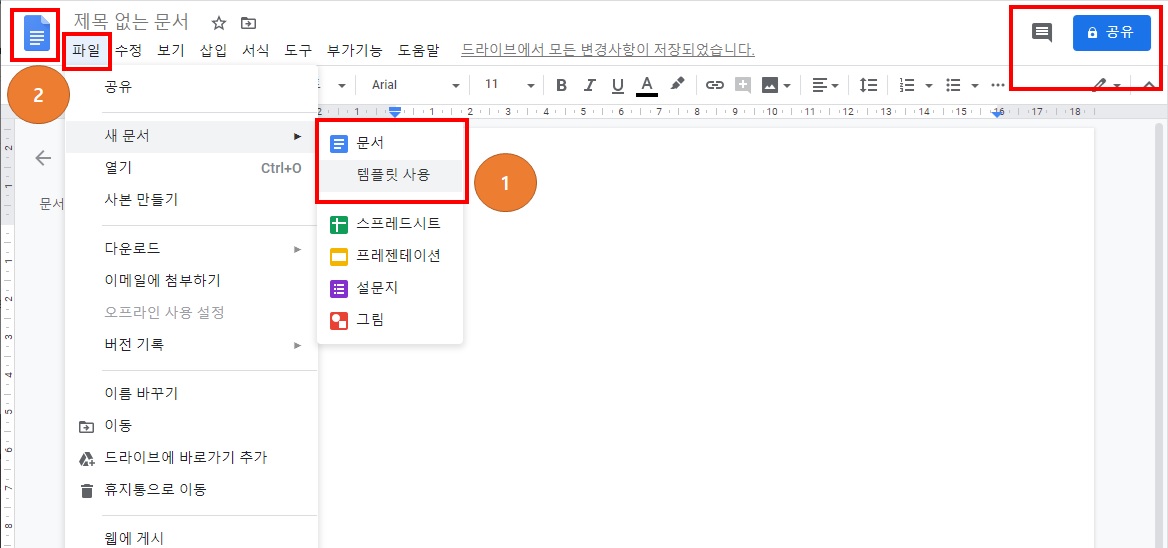Open the comment history icon
This screenshot has height=548, width=1168.
[x=1041, y=33]
